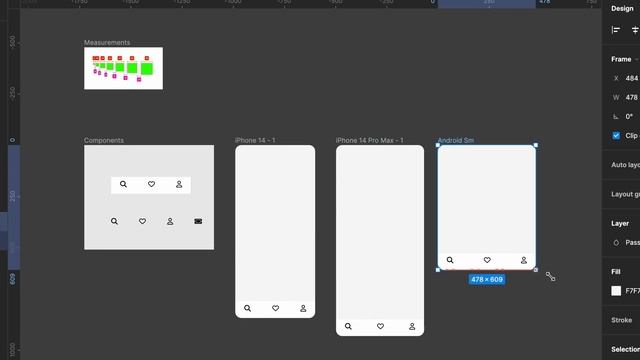The width and height of the screenshot is (640, 360).
Task: Pick user icon in iPhone 14 Pro Max frame
Action: (412, 326)
